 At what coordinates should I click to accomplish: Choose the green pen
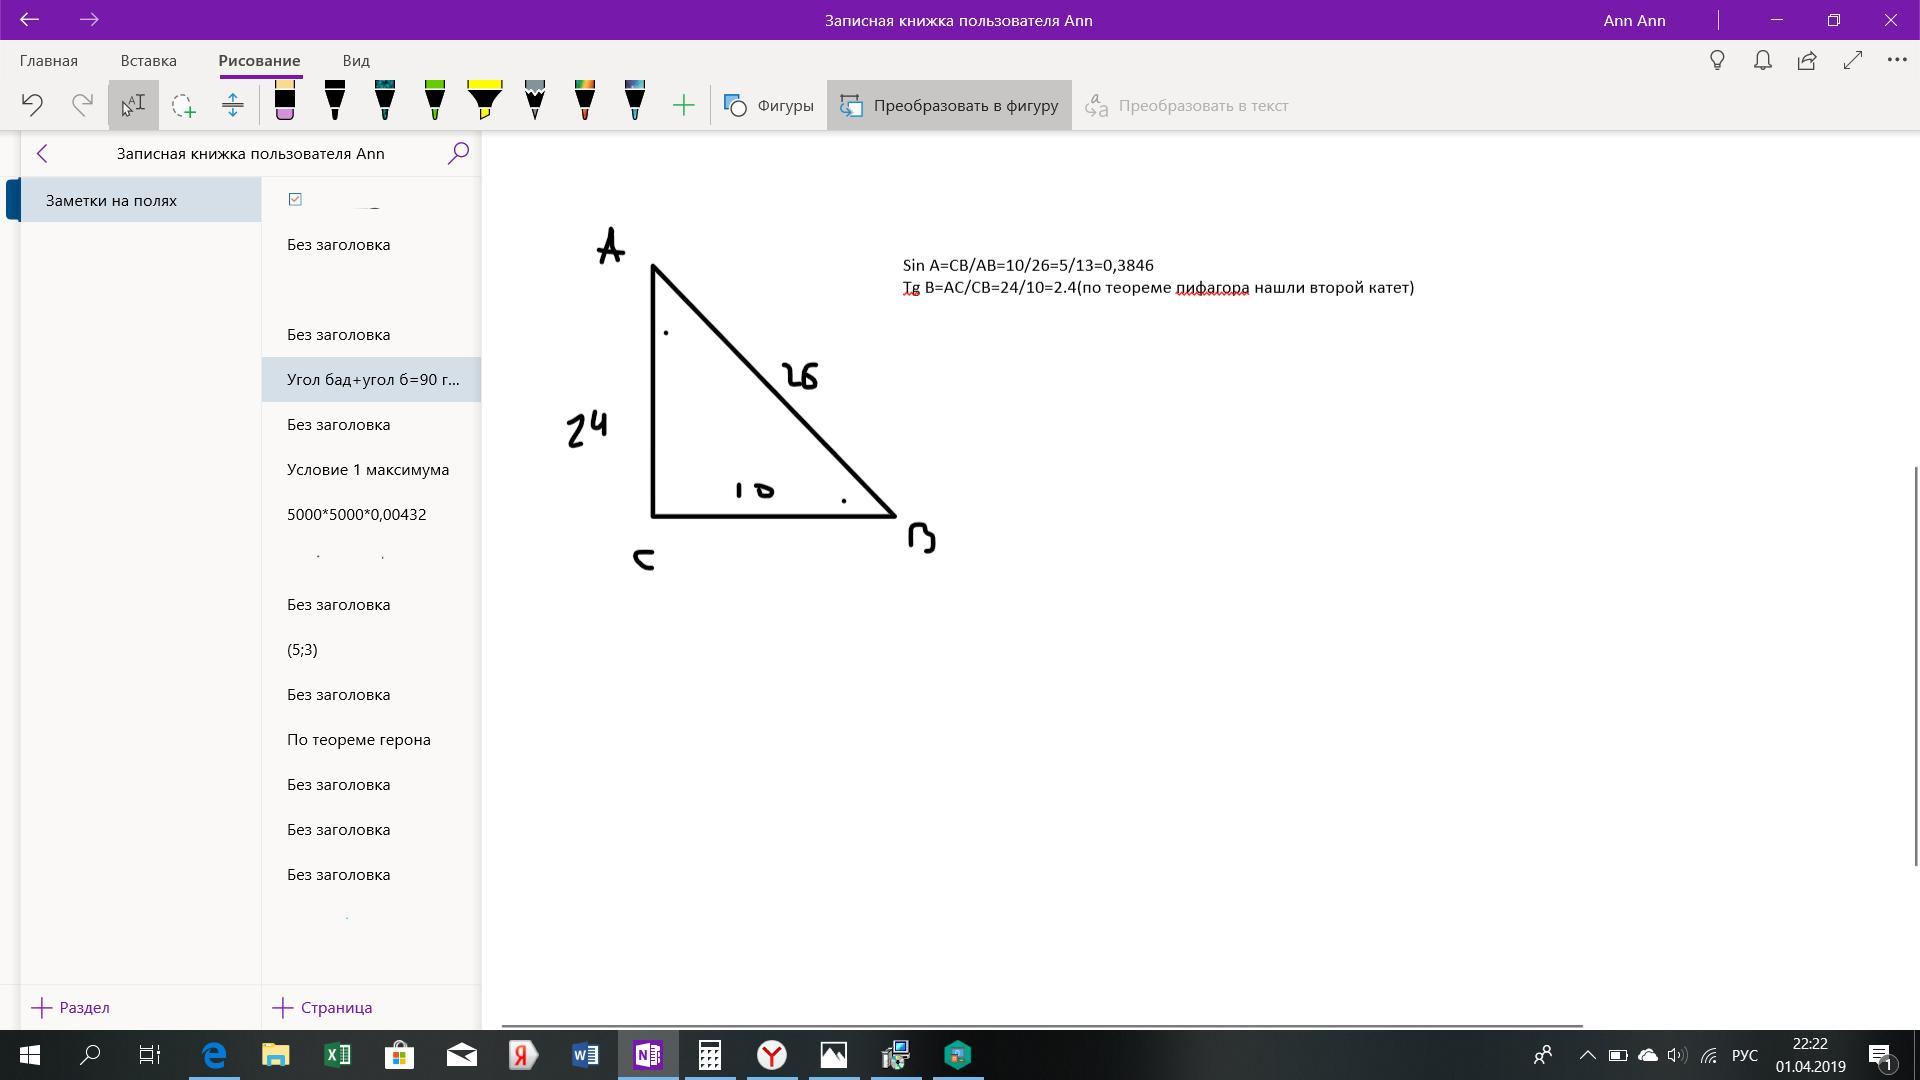(435, 102)
